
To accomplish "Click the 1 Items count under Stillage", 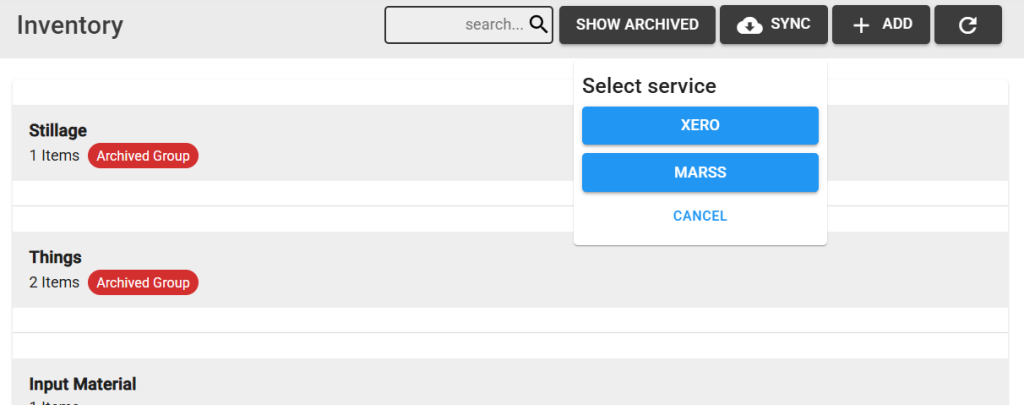I will click(x=54, y=155).
